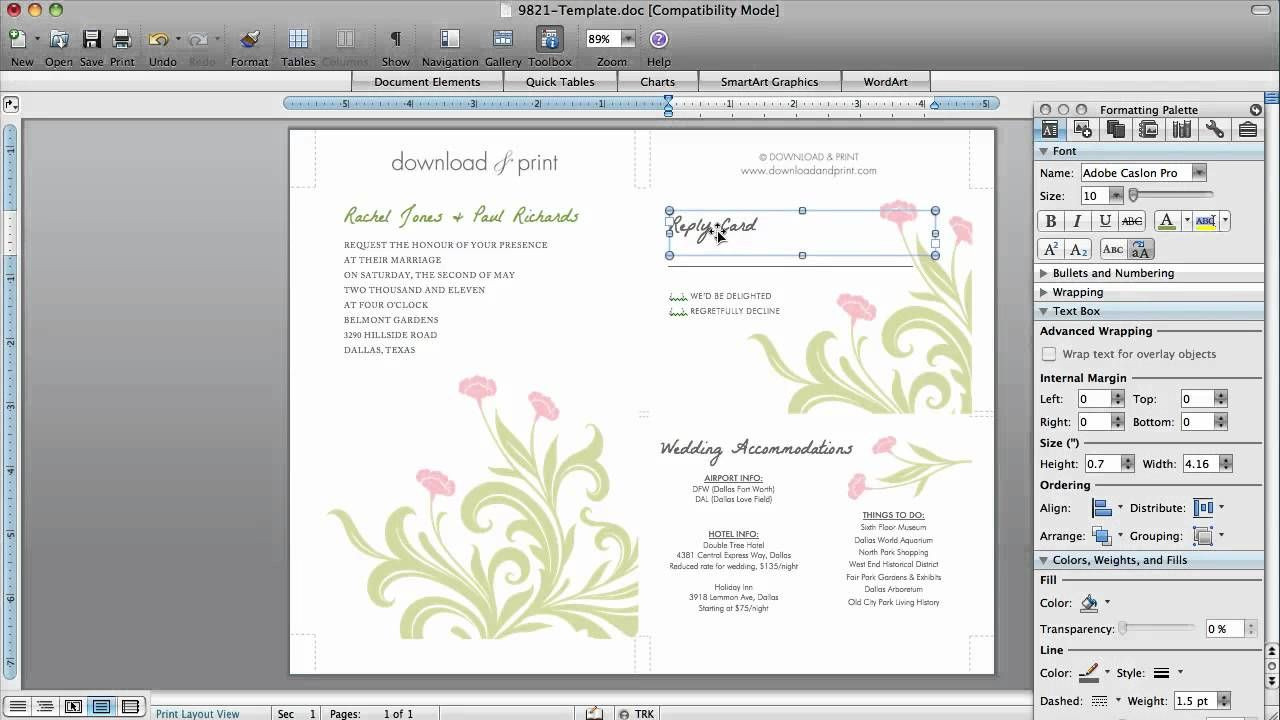The width and height of the screenshot is (1280, 720).
Task: Toggle underline formatting
Action: coord(1104,221)
